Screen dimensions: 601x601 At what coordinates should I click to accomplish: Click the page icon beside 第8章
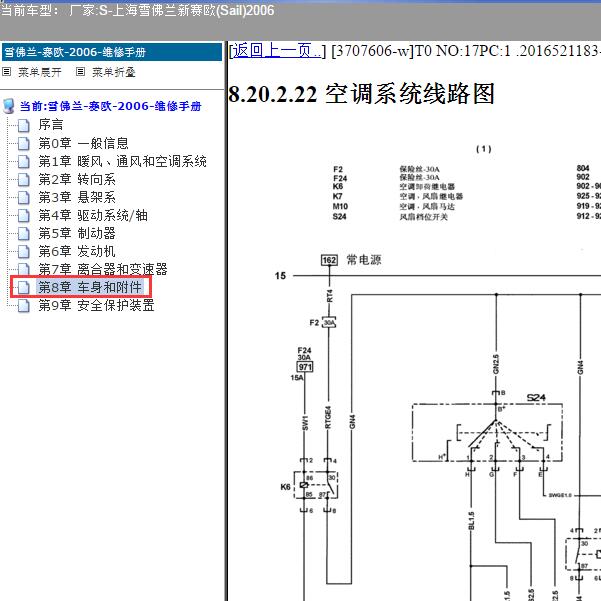tap(24, 287)
